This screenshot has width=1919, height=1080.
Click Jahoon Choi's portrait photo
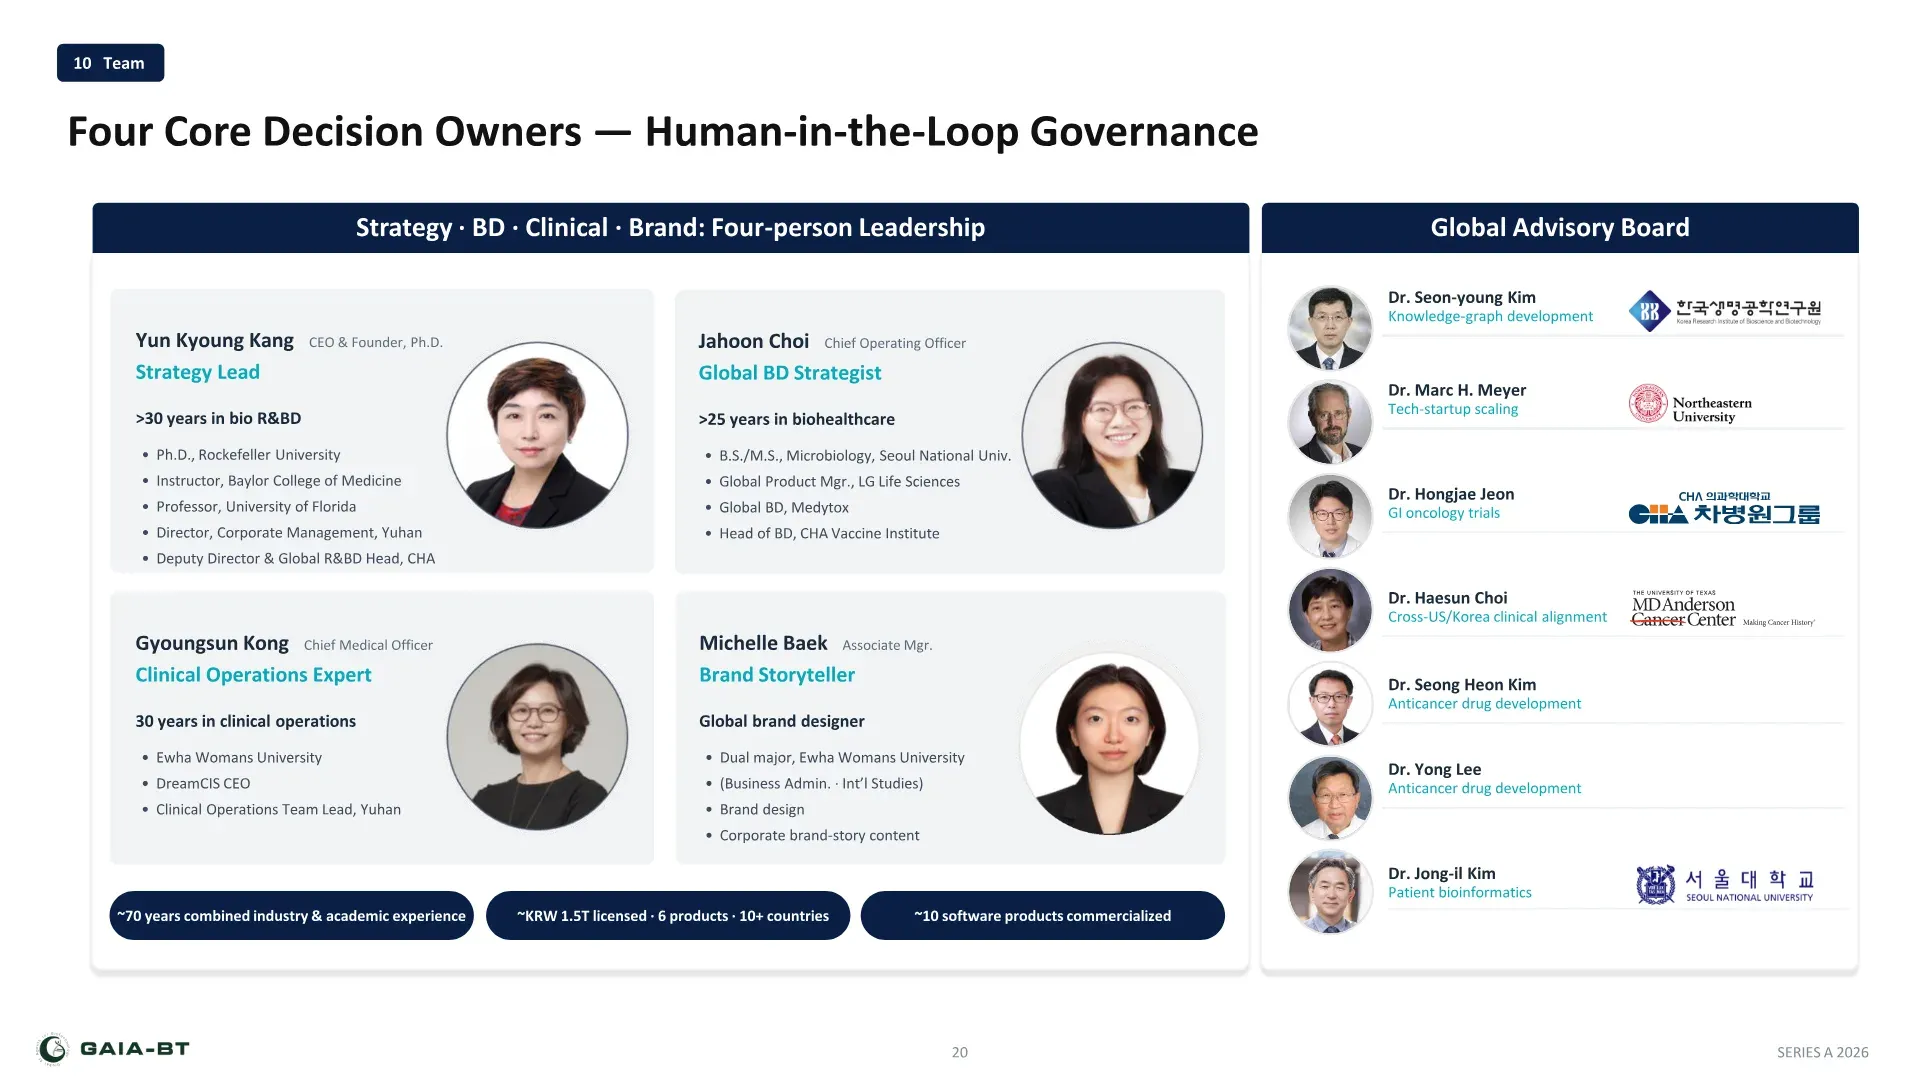click(x=1112, y=436)
